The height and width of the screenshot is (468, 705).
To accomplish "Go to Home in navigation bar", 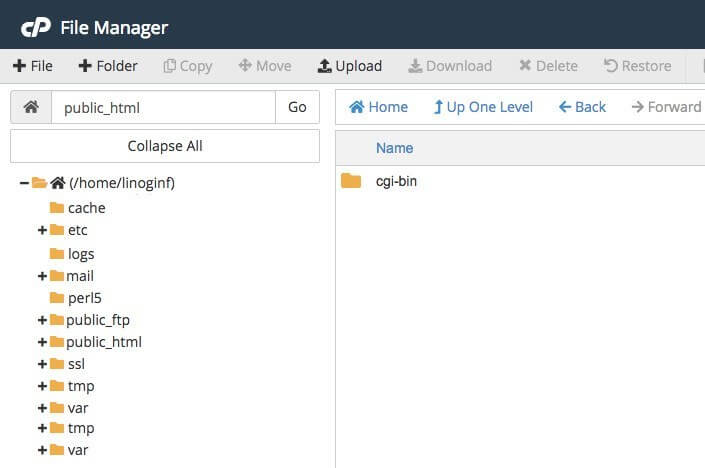I will pos(378,107).
